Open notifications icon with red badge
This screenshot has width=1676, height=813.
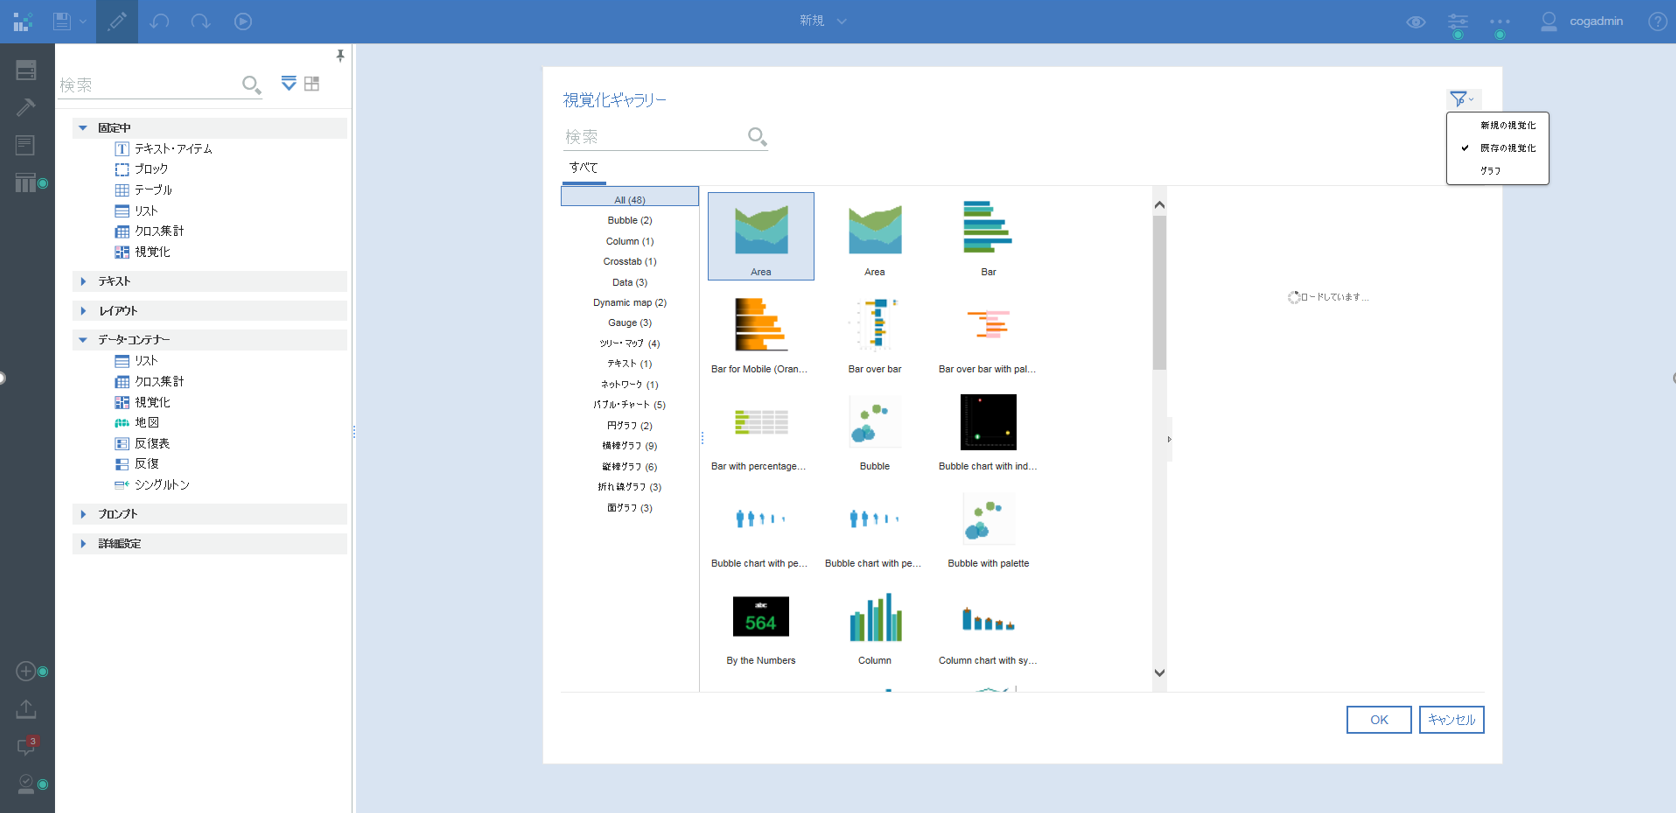click(x=26, y=746)
